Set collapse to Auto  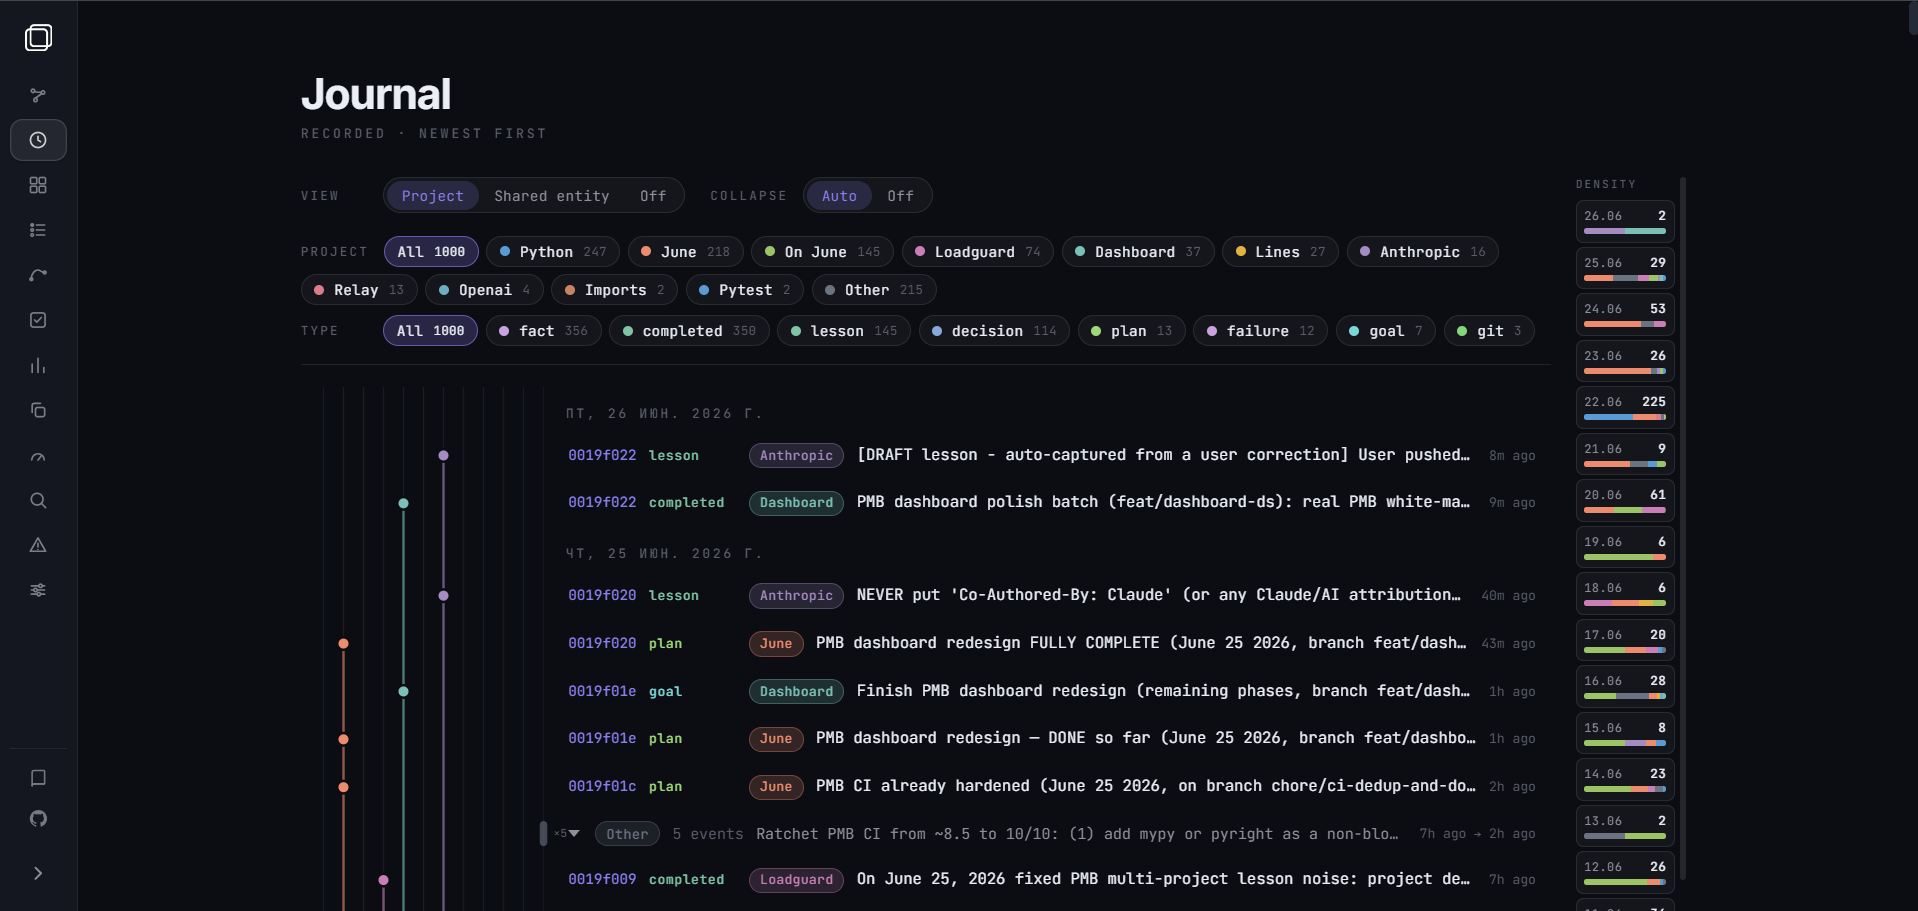click(839, 196)
